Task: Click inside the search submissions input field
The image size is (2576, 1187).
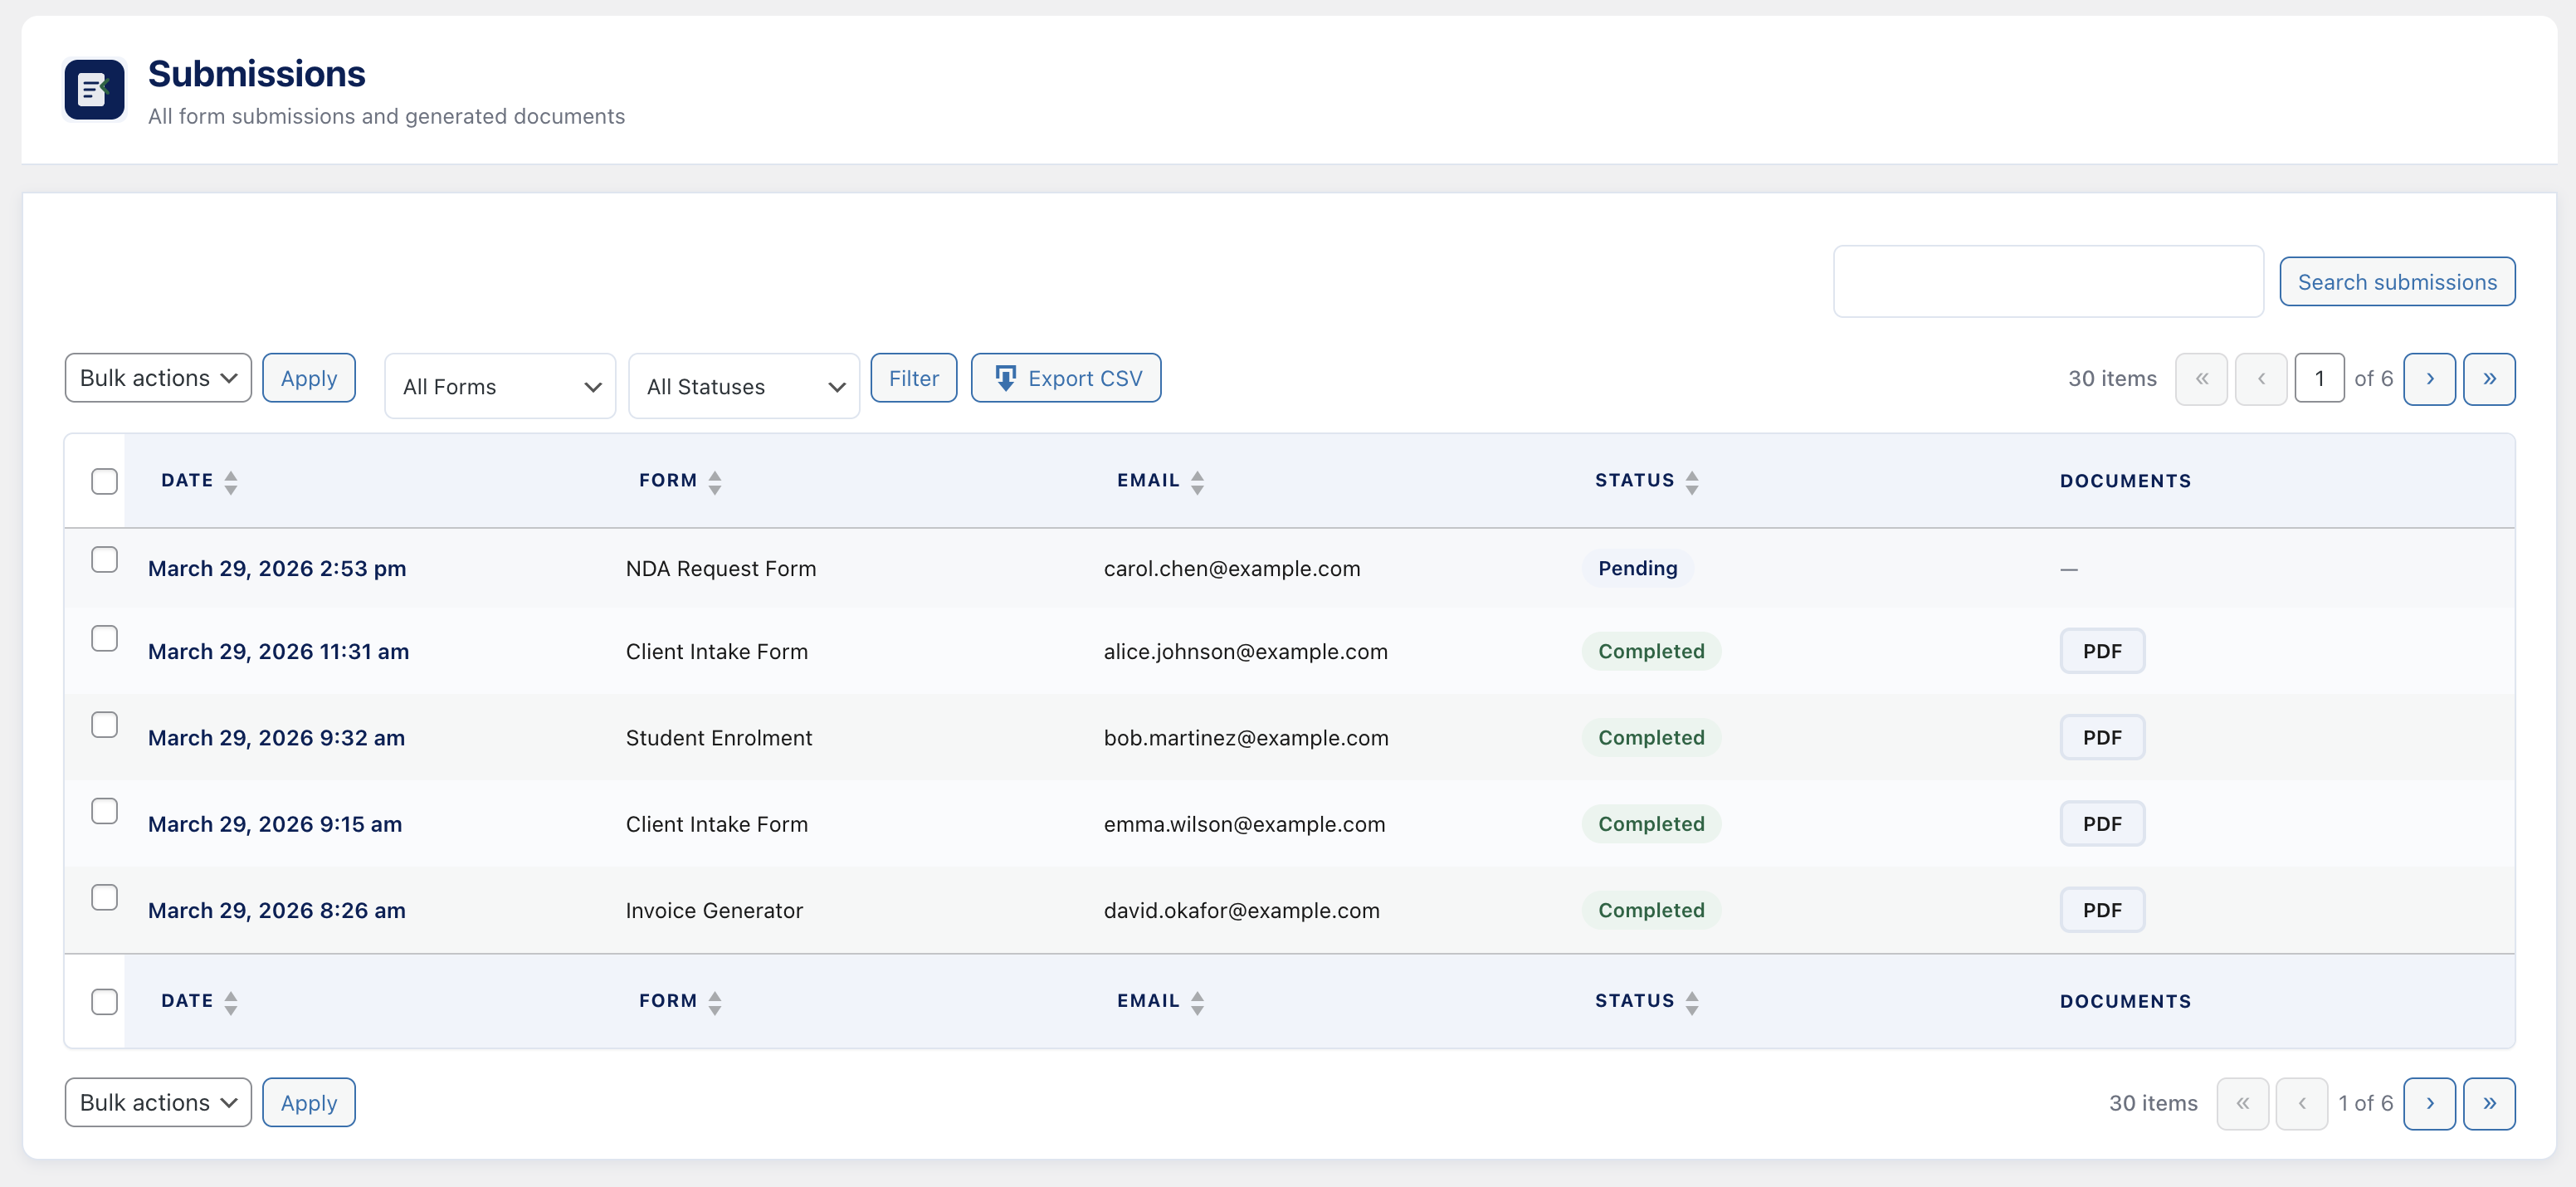Action: click(x=2048, y=281)
